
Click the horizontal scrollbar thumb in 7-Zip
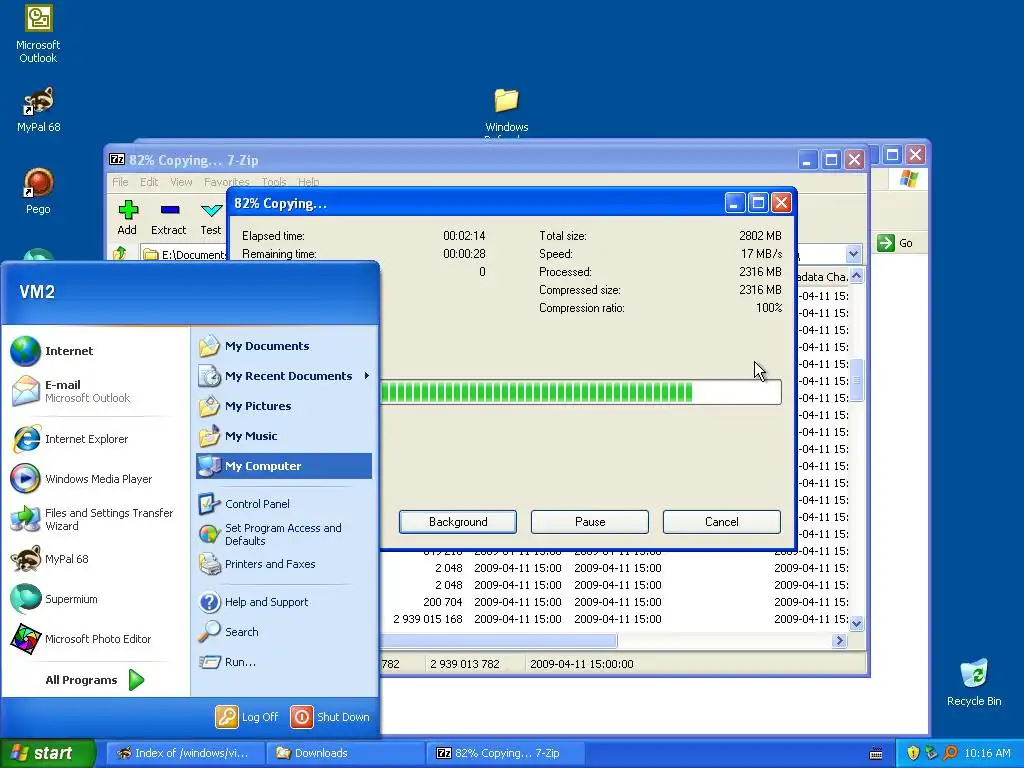tap(498, 641)
